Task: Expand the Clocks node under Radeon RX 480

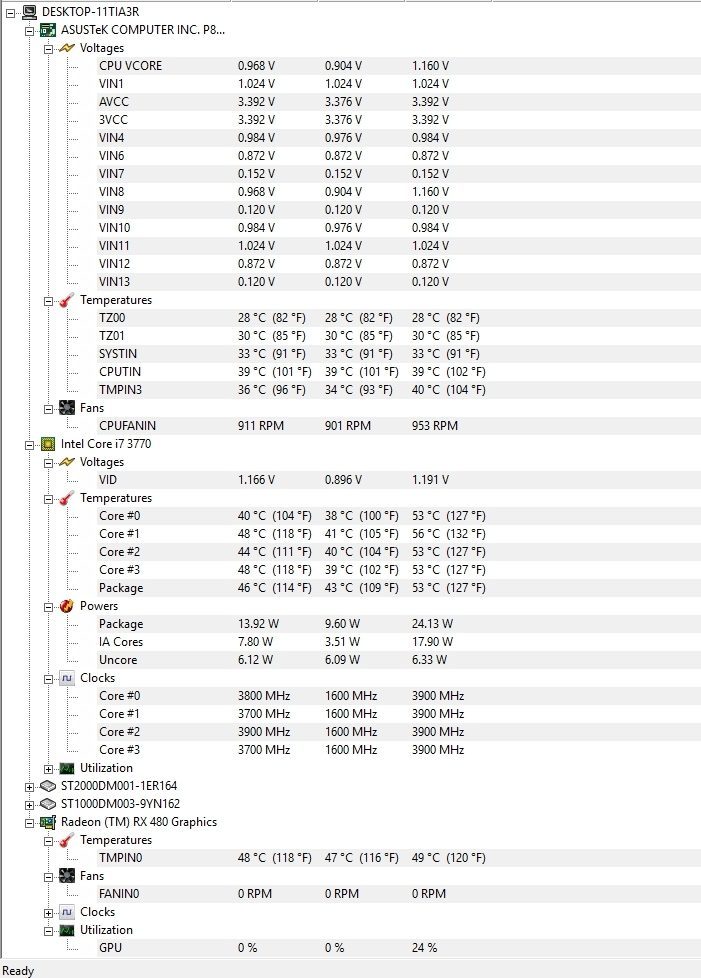Action: coord(49,913)
